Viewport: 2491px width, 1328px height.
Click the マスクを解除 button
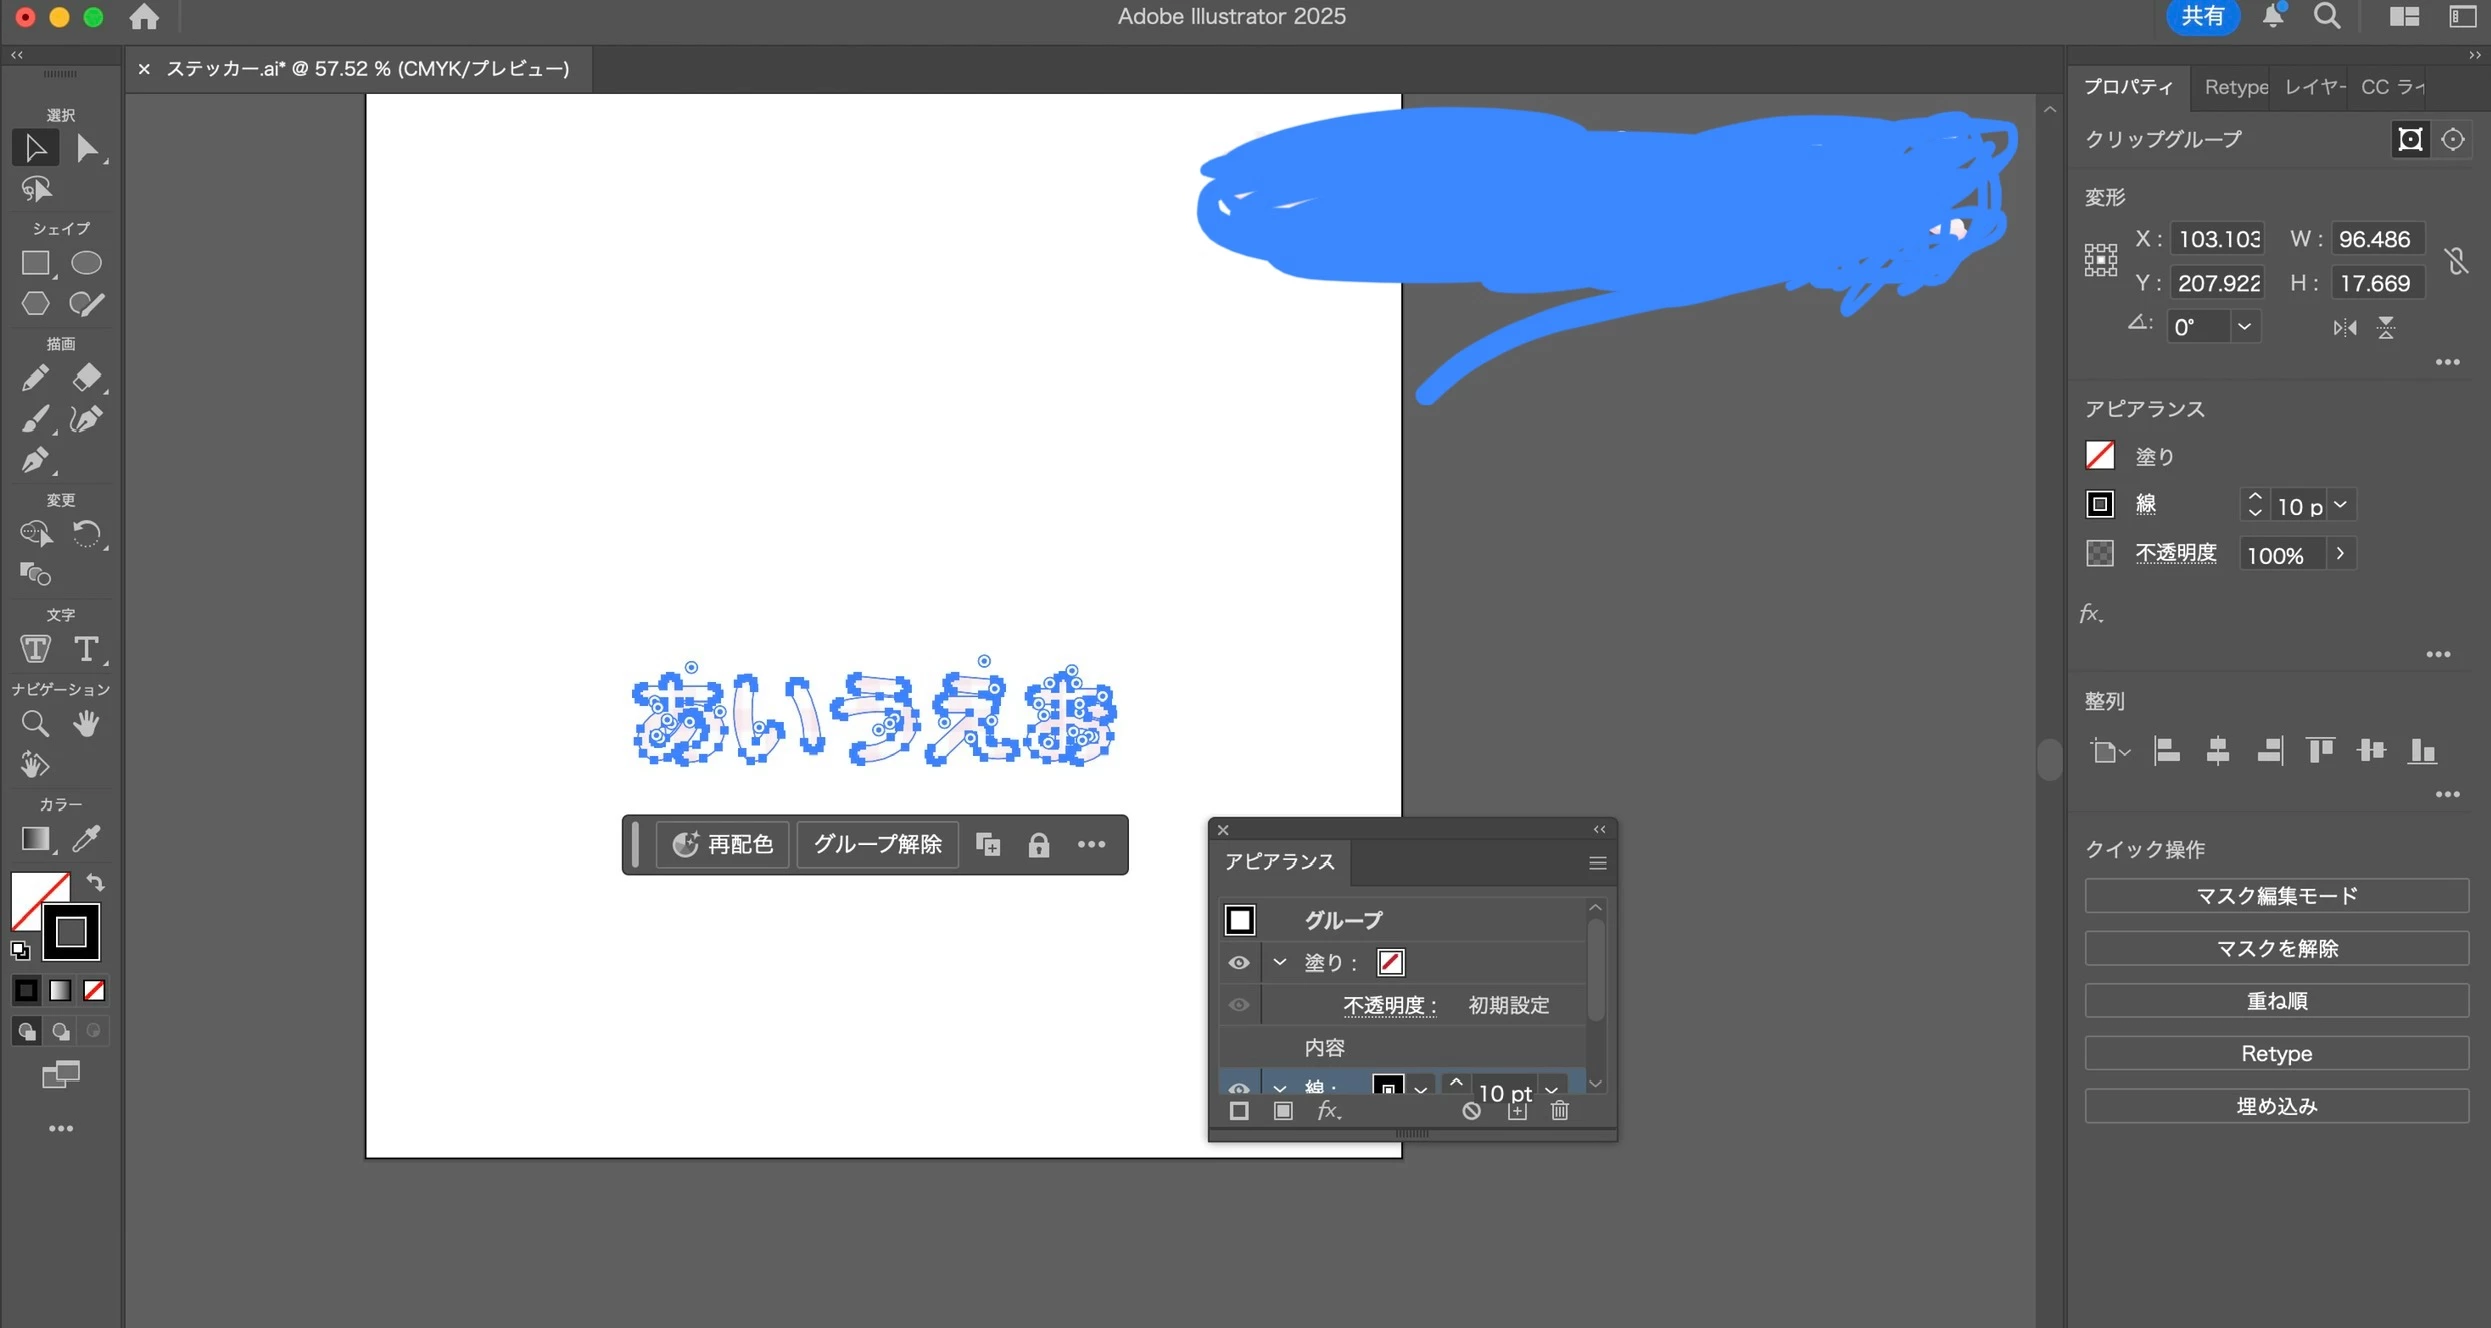(2276, 948)
